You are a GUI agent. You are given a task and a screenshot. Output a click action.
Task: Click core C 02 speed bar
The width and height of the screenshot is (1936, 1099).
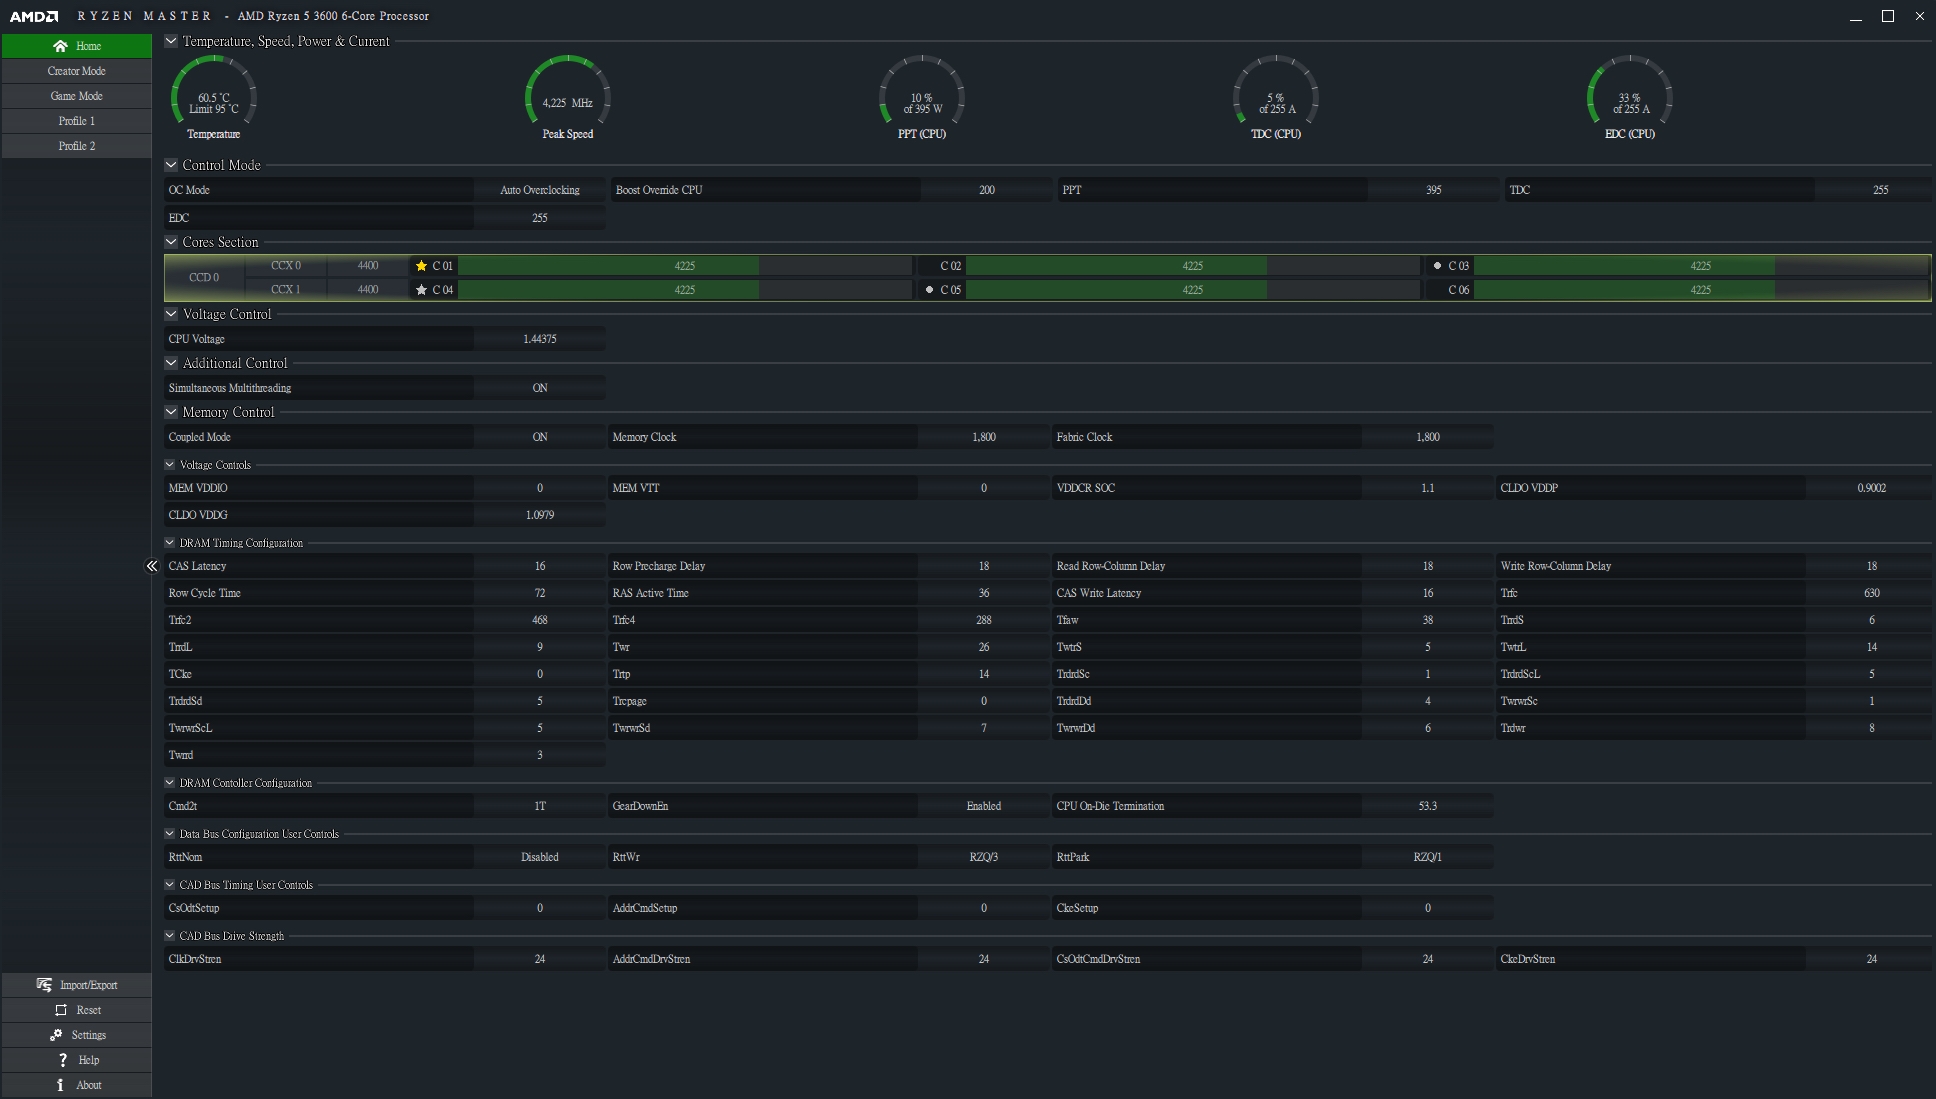click(1193, 266)
